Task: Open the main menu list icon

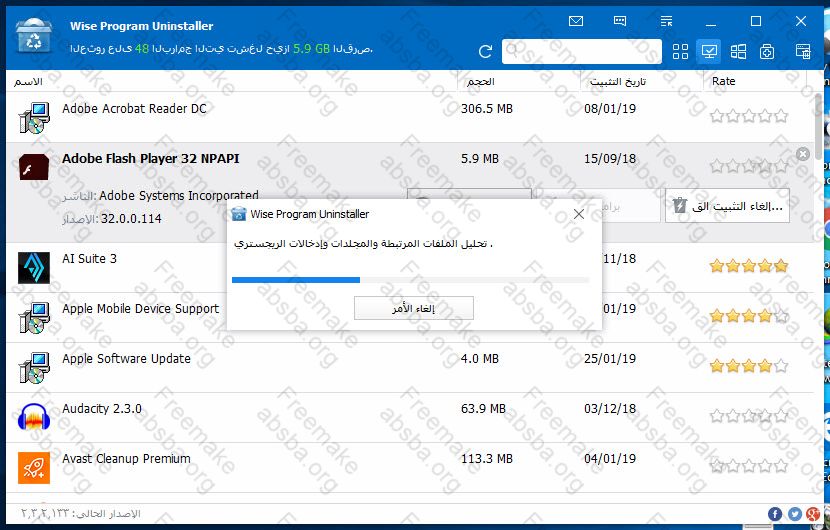Action: pyautogui.click(x=666, y=21)
